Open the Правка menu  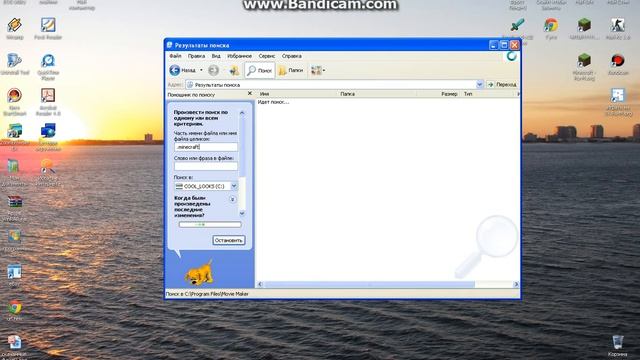coord(196,56)
